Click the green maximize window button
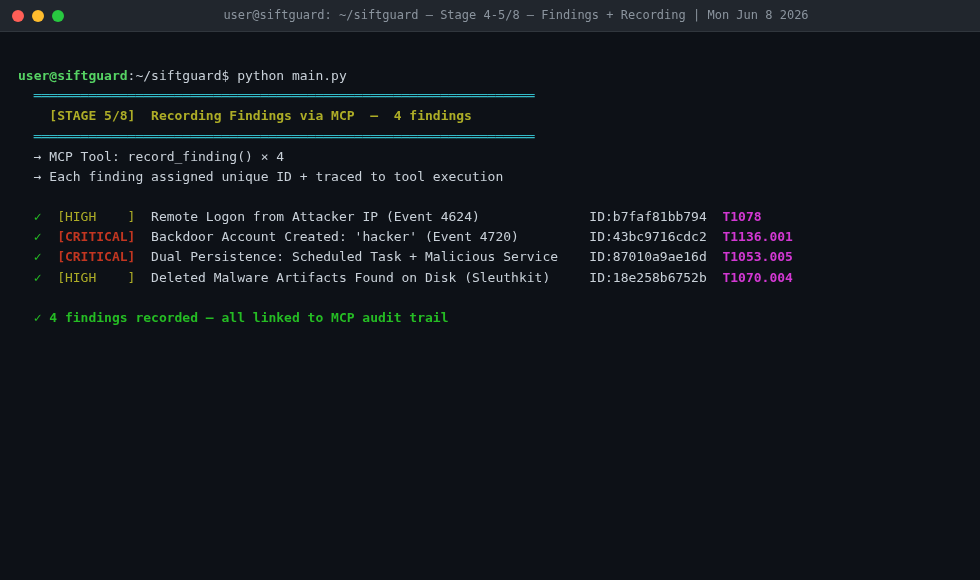This screenshot has height=580, width=980. 58,16
